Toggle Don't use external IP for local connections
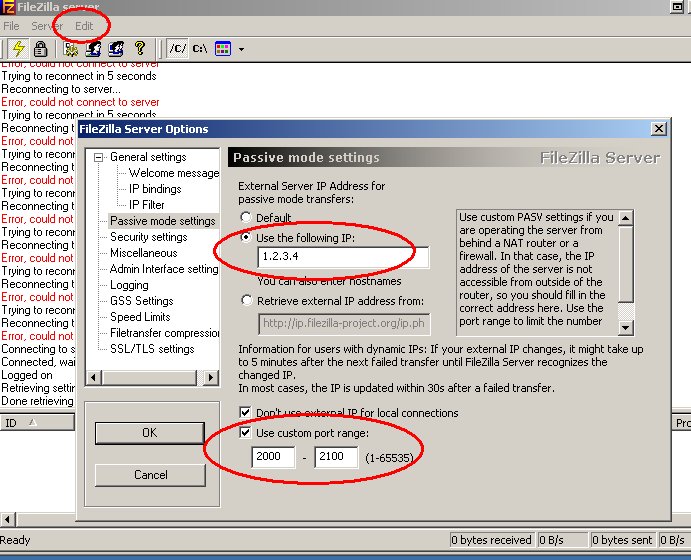The image size is (691, 560). (x=245, y=412)
